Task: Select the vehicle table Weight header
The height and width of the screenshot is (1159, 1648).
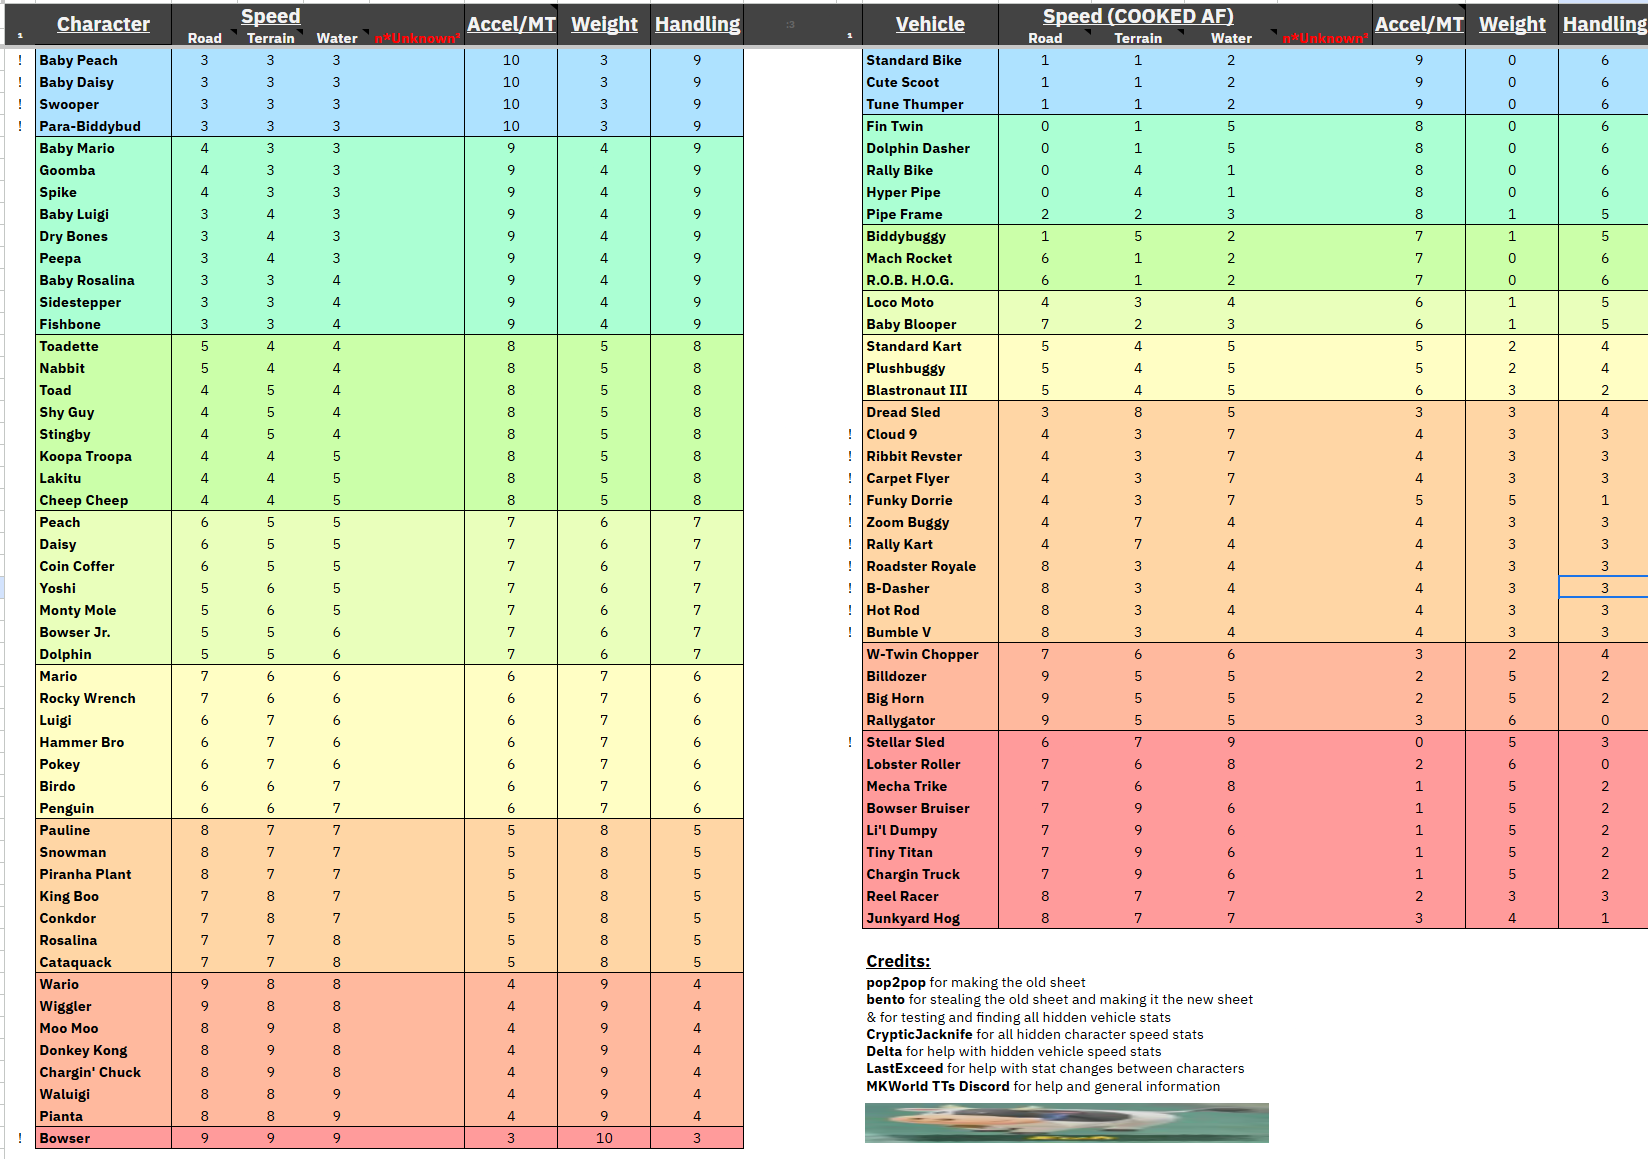Action: (1512, 24)
